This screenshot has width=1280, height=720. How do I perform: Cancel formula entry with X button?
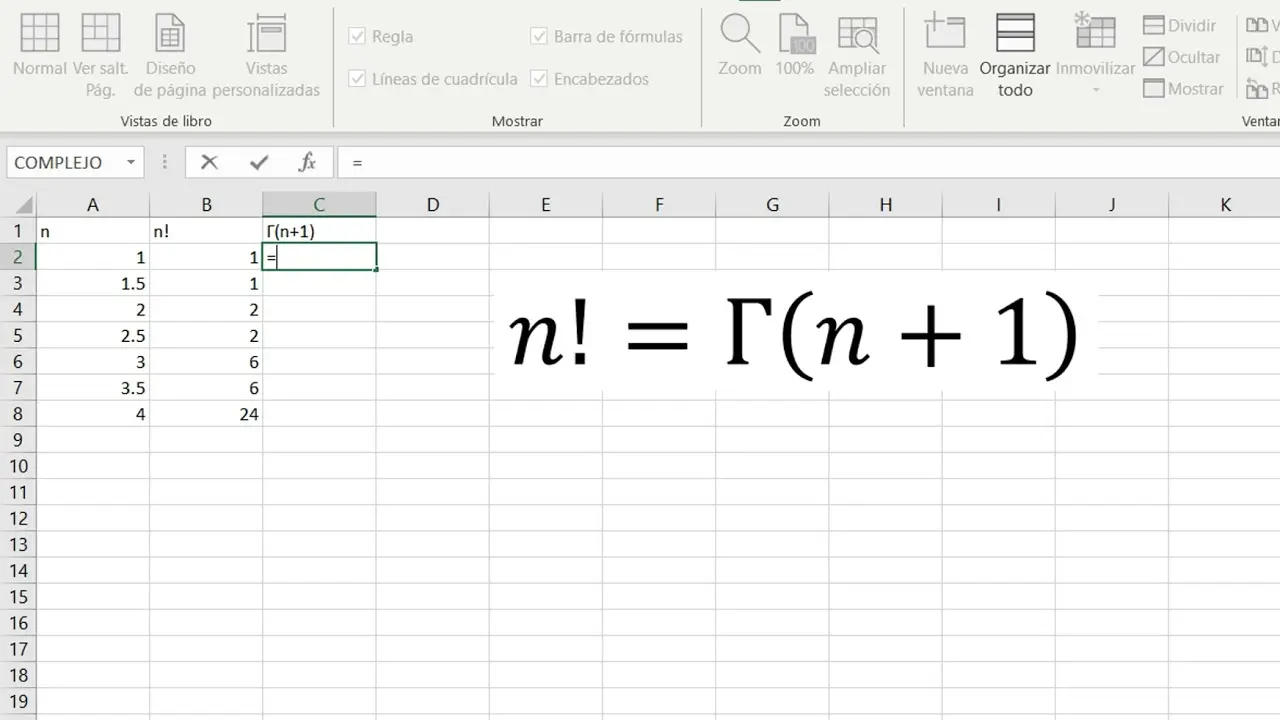[x=209, y=162]
